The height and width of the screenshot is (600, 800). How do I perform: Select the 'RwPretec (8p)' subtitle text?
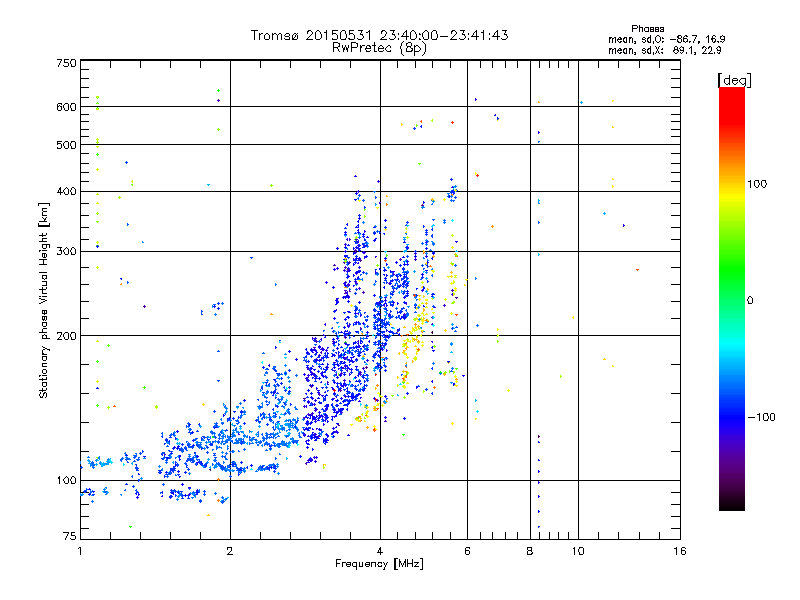point(379,47)
